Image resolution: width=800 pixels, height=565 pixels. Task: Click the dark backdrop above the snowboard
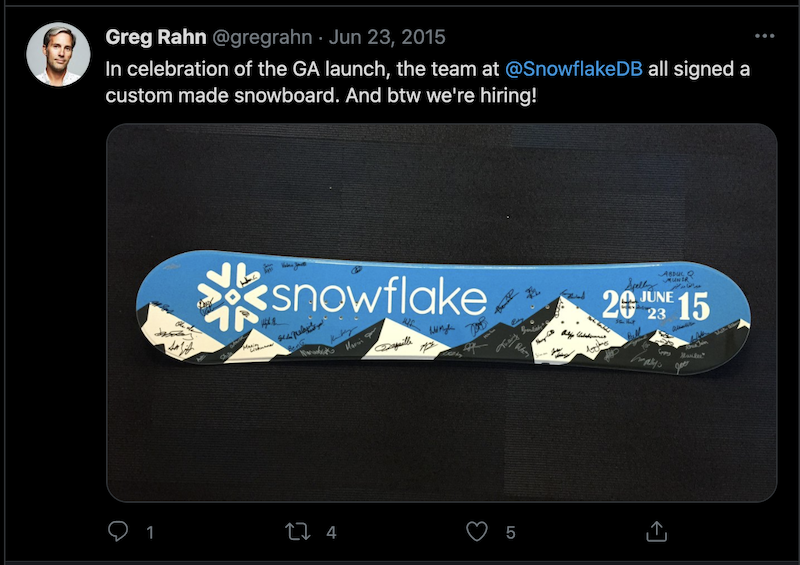441,189
